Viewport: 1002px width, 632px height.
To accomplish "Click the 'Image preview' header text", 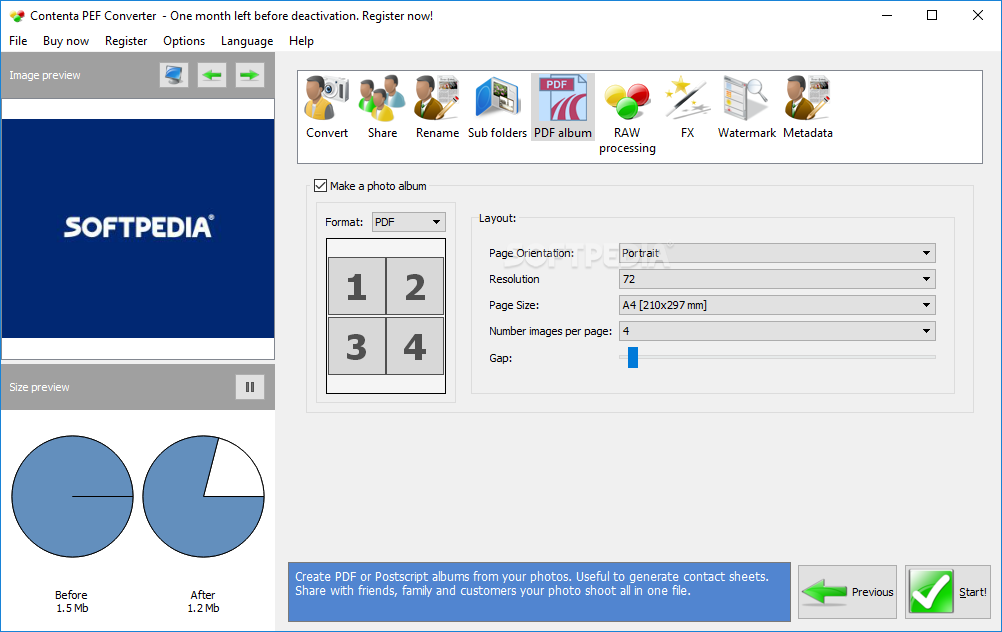I will coord(45,75).
